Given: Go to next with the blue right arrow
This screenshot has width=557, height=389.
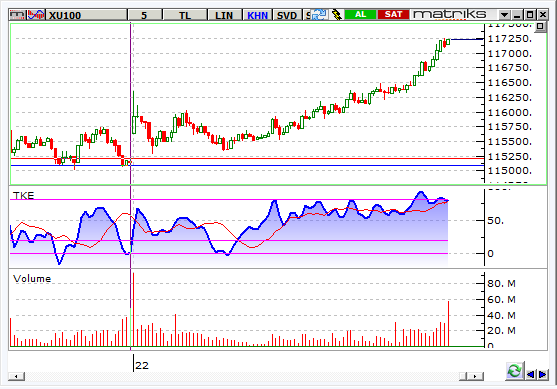Looking at the screenshot, I should click(x=542, y=374).
